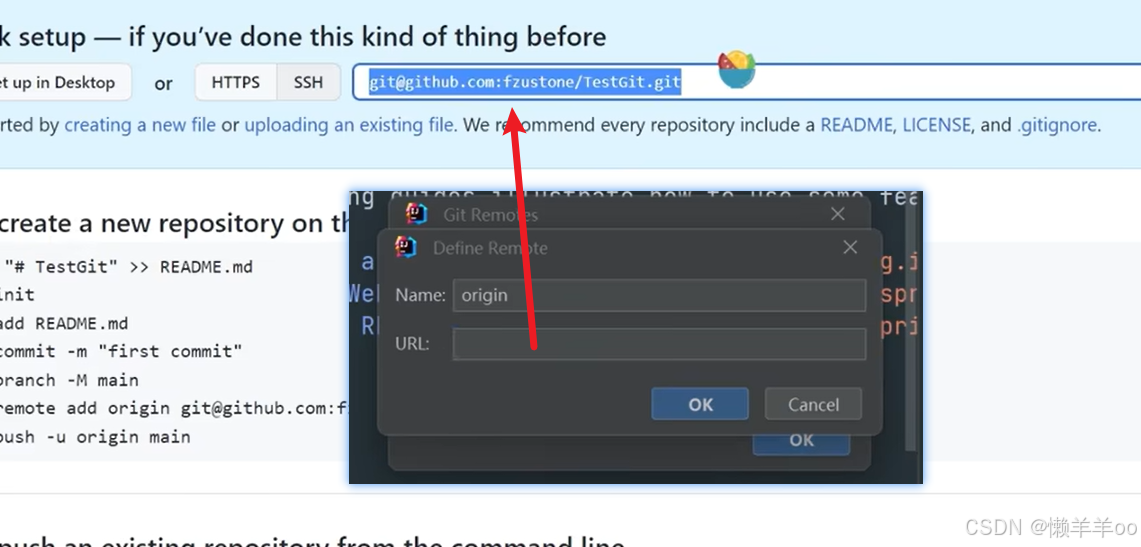This screenshot has width=1141, height=547.
Task: Open the README link
Action: click(x=856, y=125)
